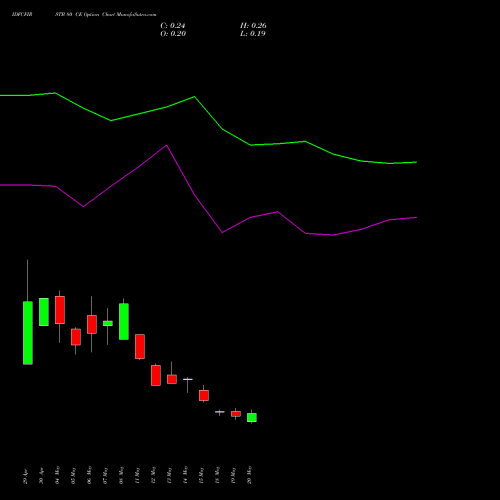The image size is (500, 500).
Task: Click the 30 Apr date label
Action: (x=41, y=476)
